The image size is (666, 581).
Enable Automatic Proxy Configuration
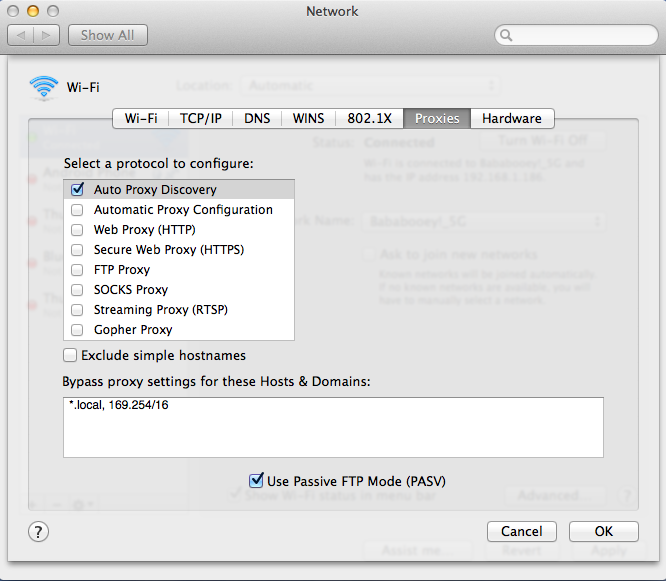pyautogui.click(x=77, y=210)
